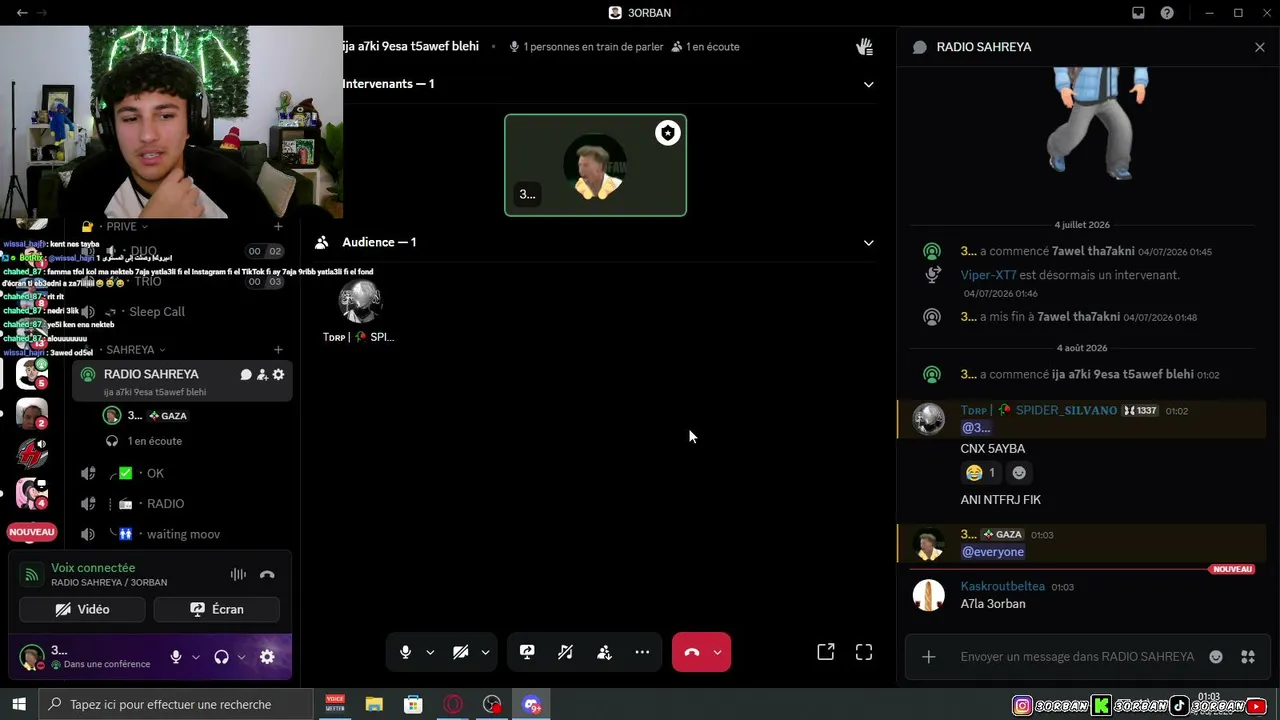Open microphone options arrow in stage controls
The width and height of the screenshot is (1280, 720).
430,652
